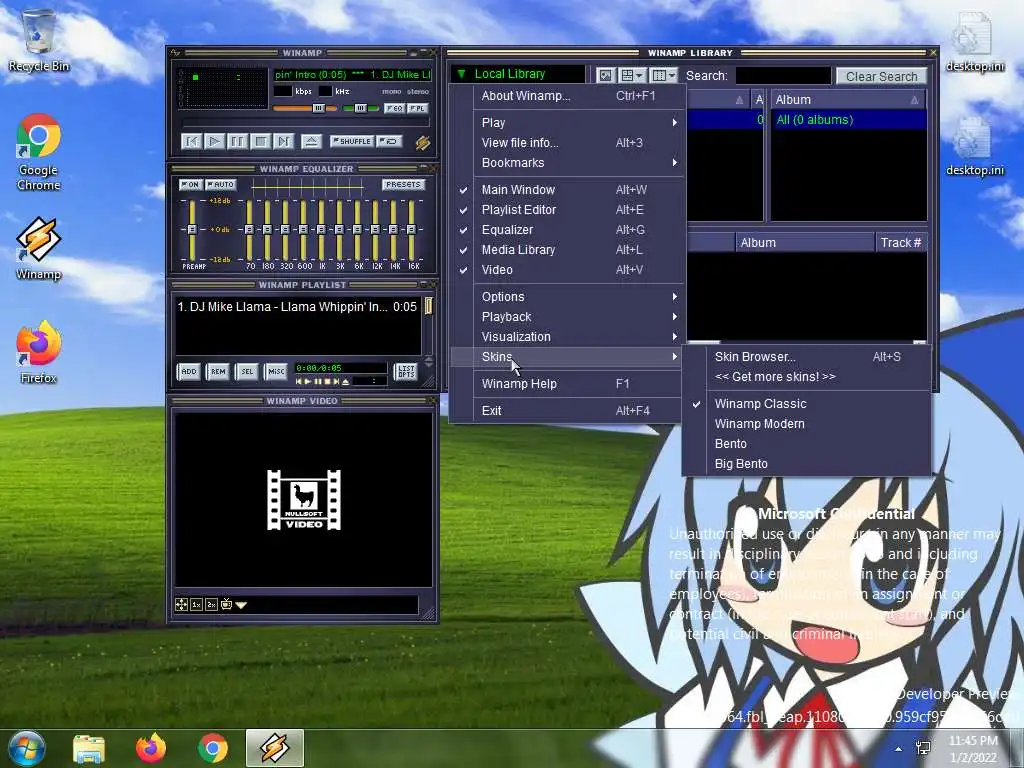1024x768 pixels.
Task: Toggle Equalizer menu checkmark
Action: (x=567, y=230)
